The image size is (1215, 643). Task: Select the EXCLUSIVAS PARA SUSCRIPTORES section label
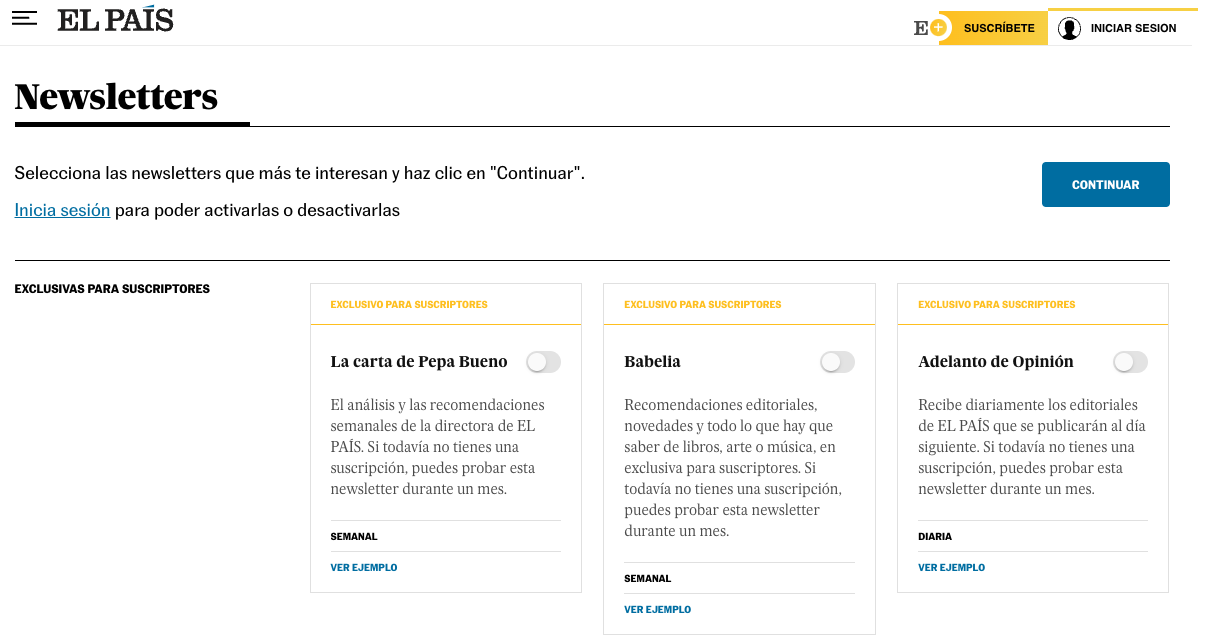coord(112,289)
